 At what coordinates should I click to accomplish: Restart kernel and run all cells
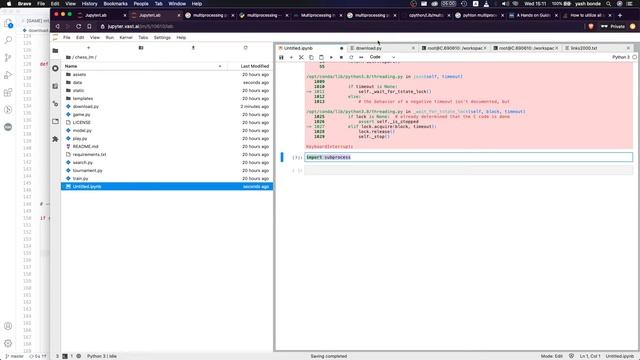[x=361, y=58]
